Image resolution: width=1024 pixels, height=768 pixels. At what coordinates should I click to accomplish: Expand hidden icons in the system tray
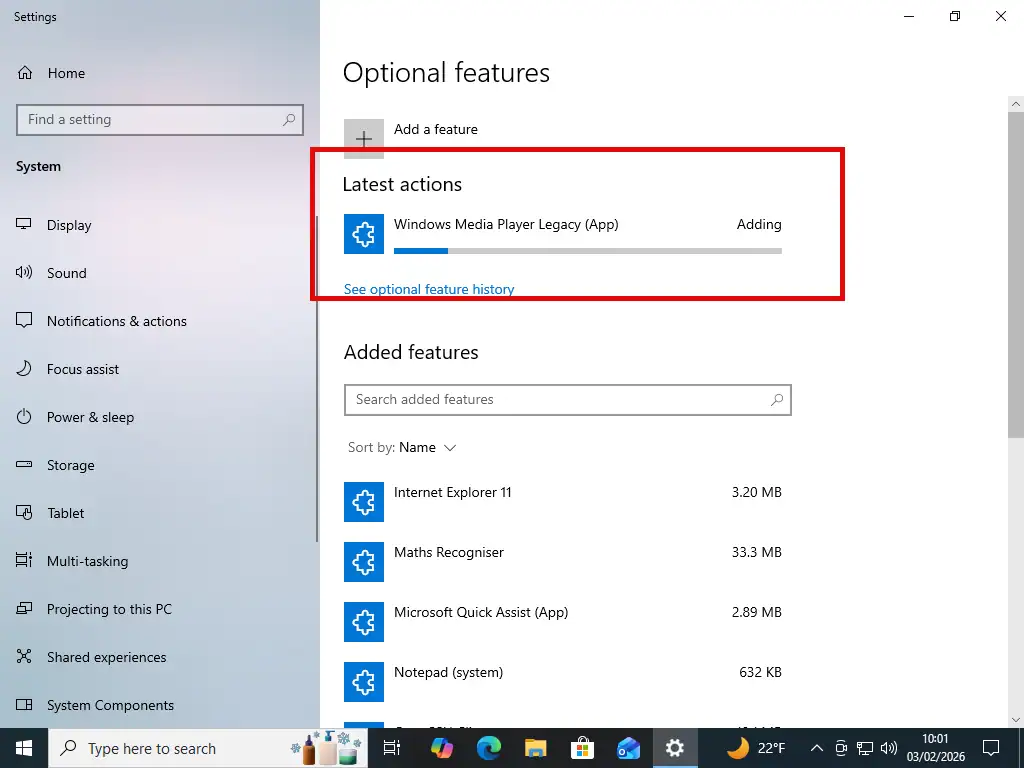pyautogui.click(x=817, y=748)
